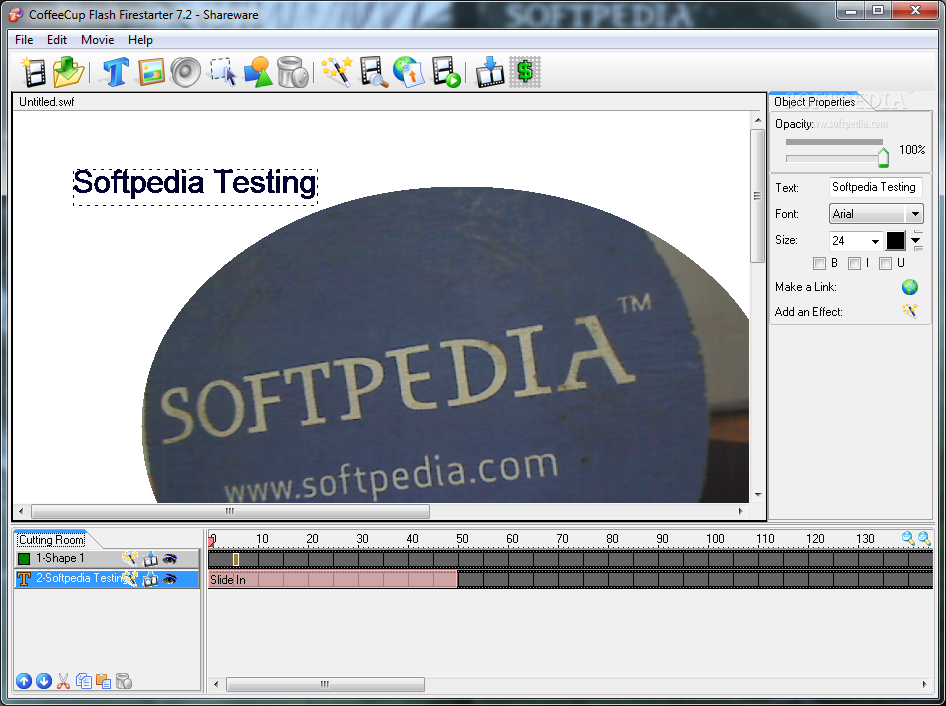The height and width of the screenshot is (706, 946).
Task: Click the canvas vertical scrollbar up arrow
Action: (x=758, y=120)
